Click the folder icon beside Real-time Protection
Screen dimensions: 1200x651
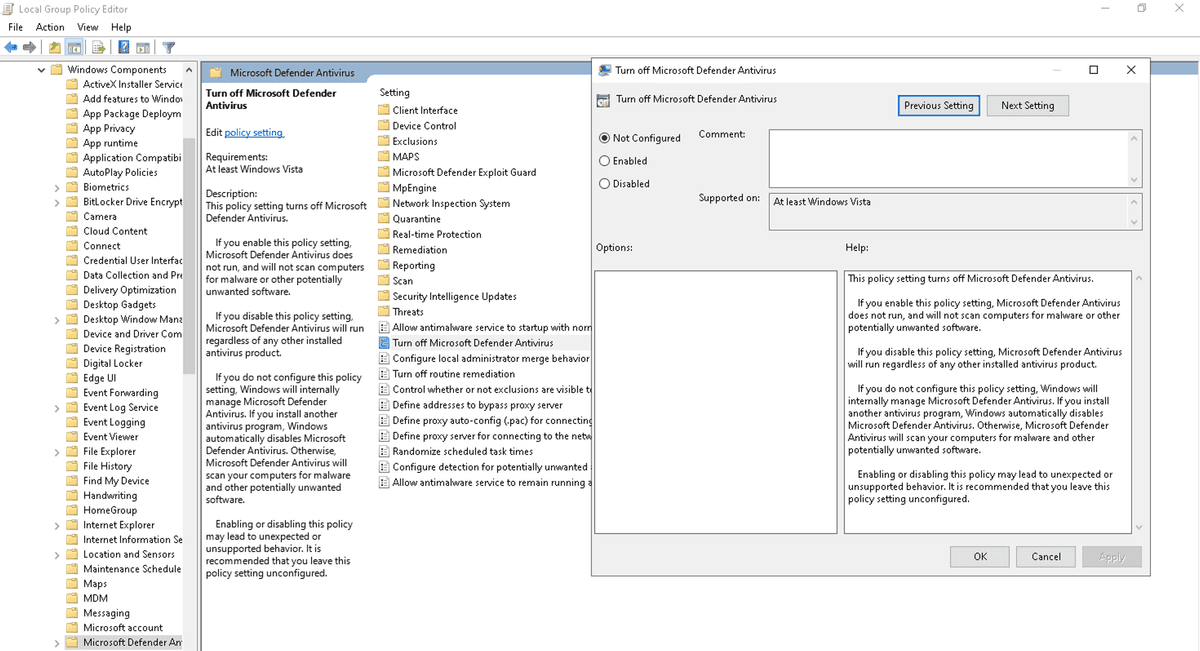point(384,234)
